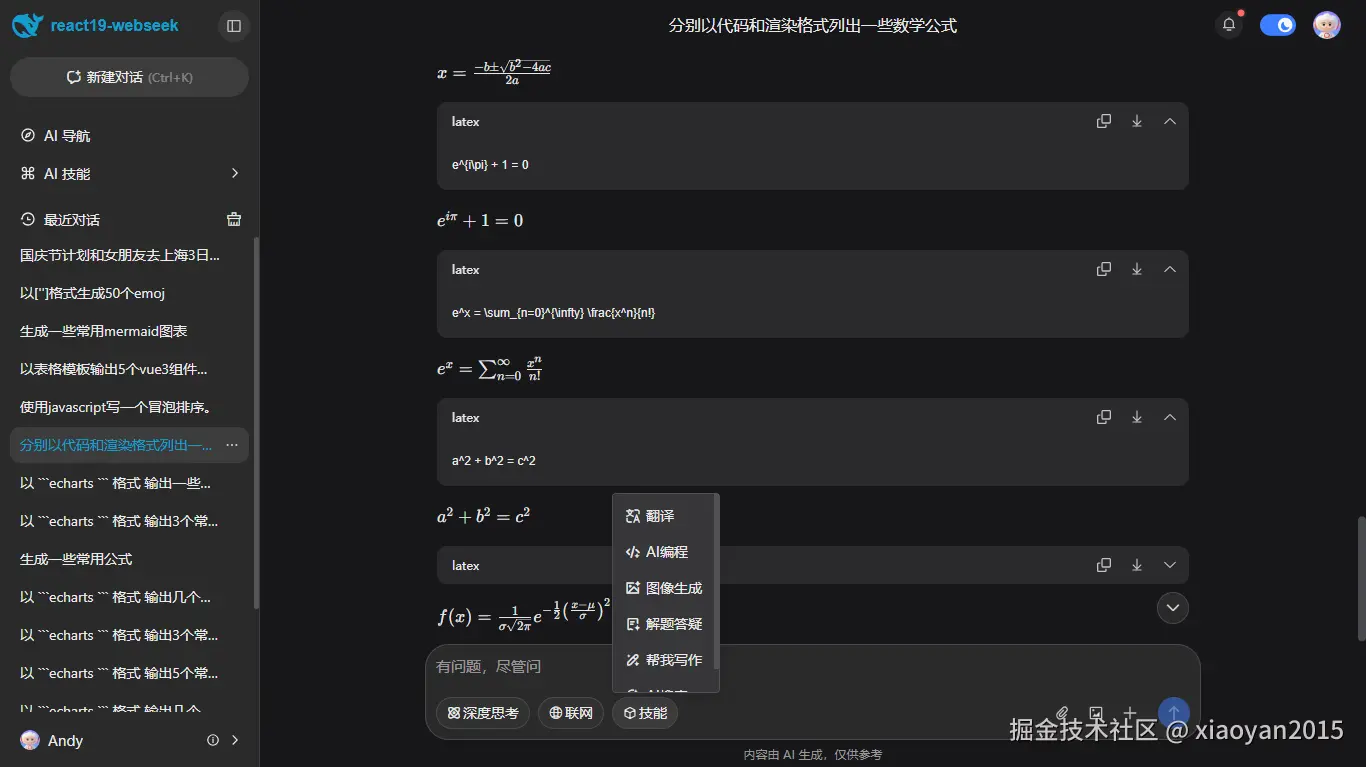Choose 解题答疑 from the skills popup
The height and width of the screenshot is (767, 1366).
664,624
